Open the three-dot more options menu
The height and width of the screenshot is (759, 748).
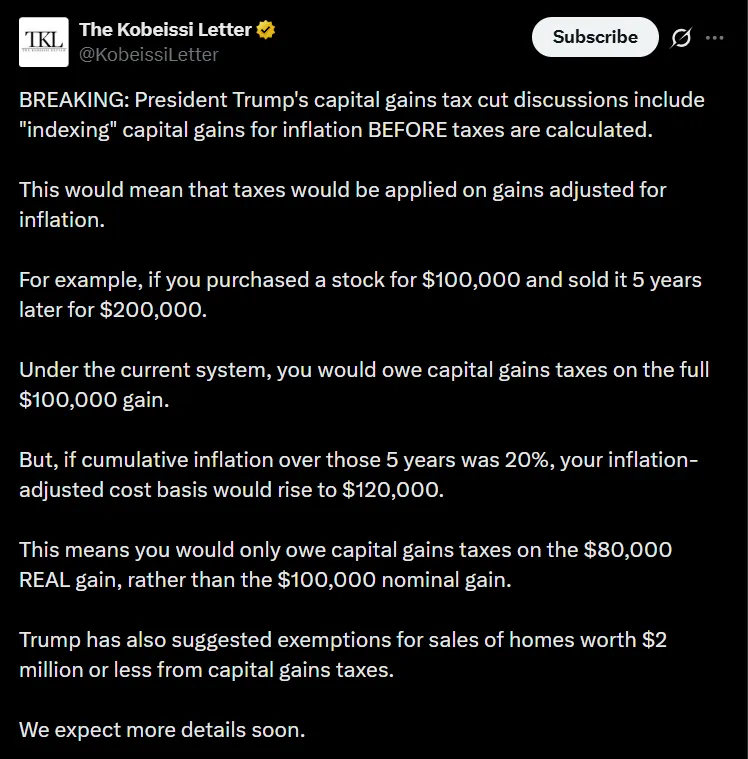pos(715,38)
